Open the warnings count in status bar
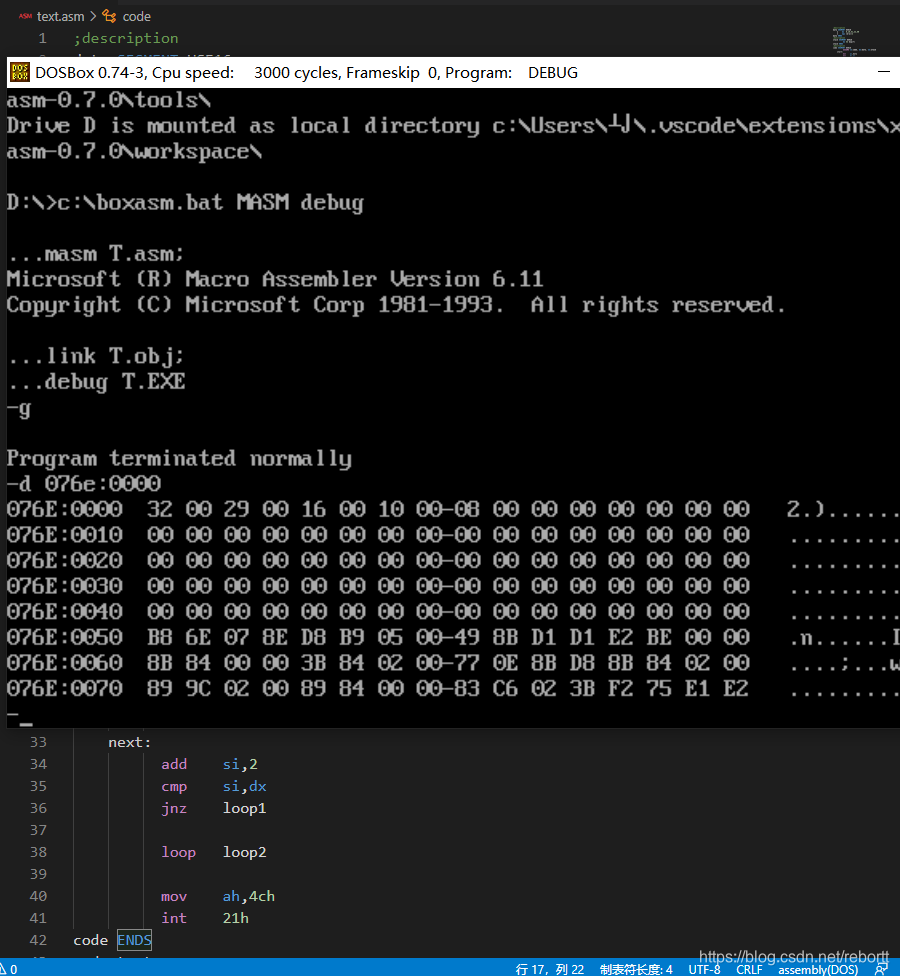The height and width of the screenshot is (976, 900). [9, 969]
